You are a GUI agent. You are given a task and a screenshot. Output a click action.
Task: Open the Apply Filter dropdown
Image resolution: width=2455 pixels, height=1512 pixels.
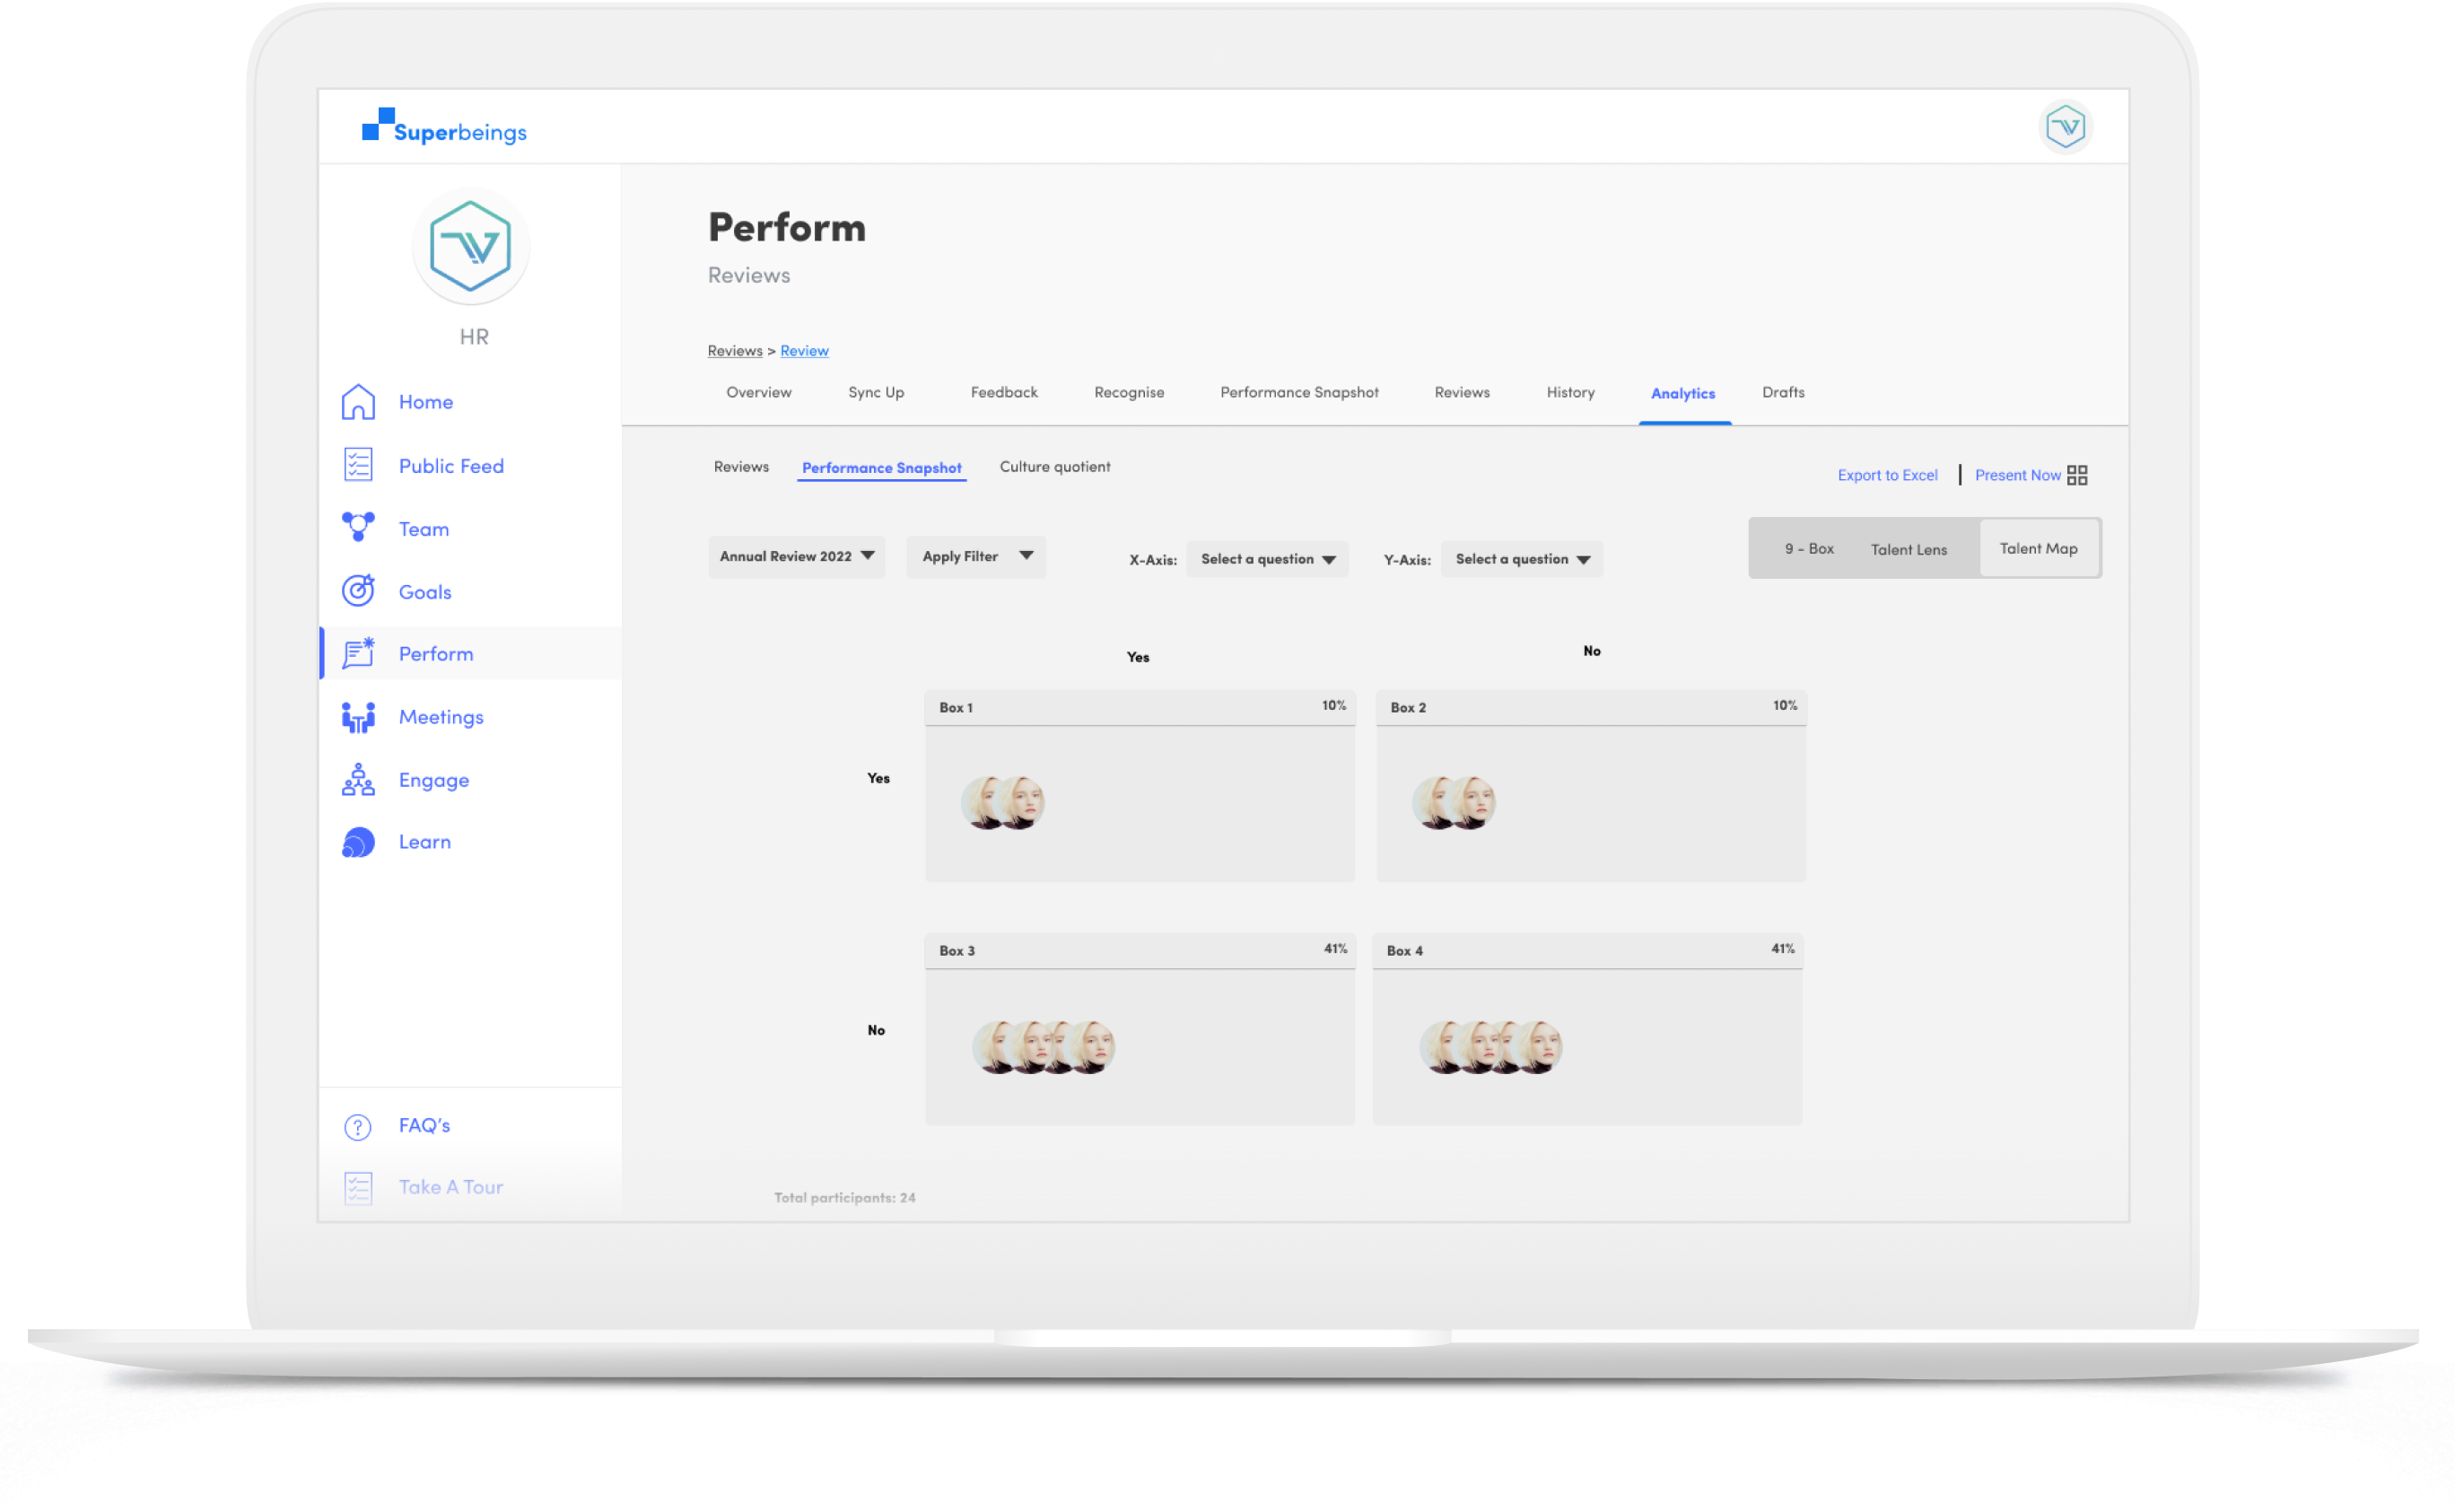coord(976,556)
